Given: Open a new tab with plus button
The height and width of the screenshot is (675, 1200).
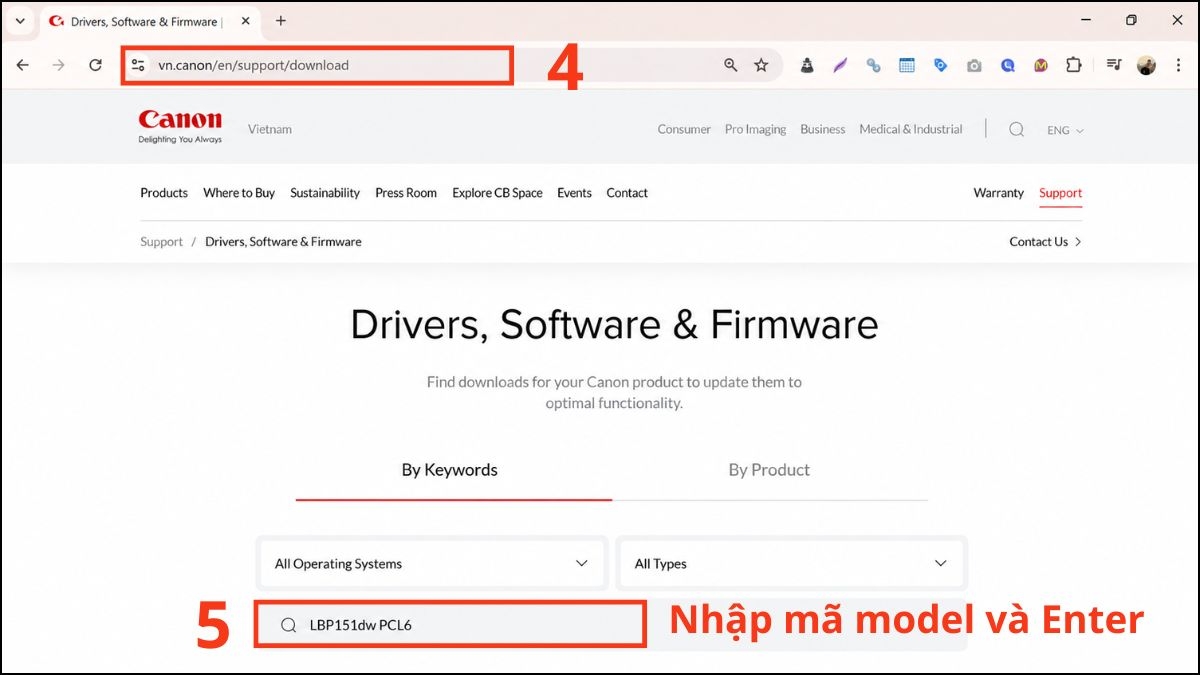Looking at the screenshot, I should pyautogui.click(x=281, y=21).
